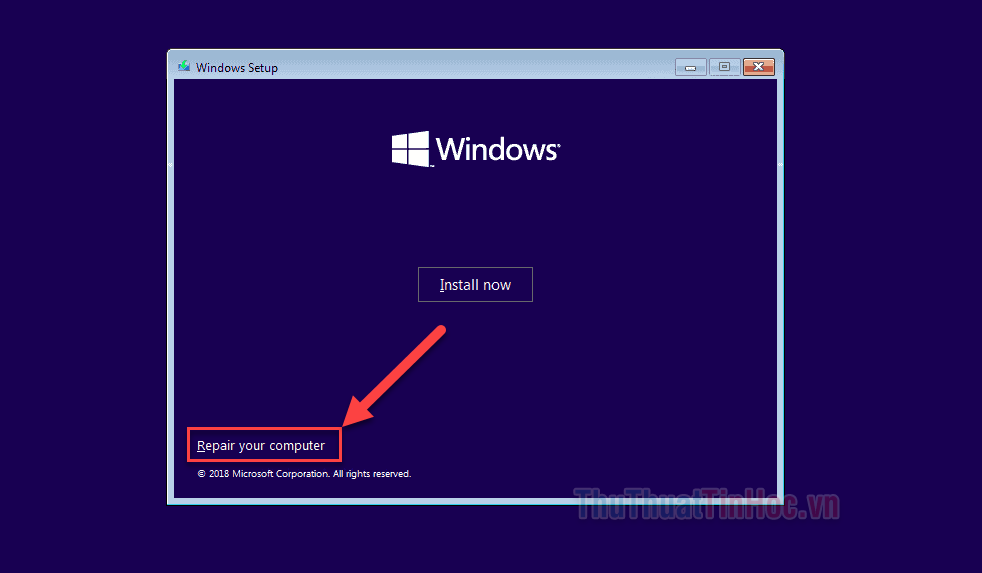Click the ThuThuatTinHoc.vn watermark

click(708, 507)
